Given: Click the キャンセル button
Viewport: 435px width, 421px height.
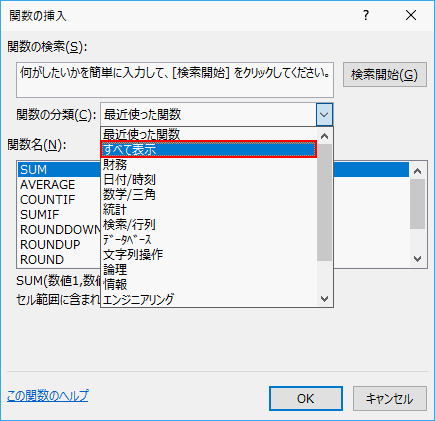Looking at the screenshot, I should coord(390,399).
